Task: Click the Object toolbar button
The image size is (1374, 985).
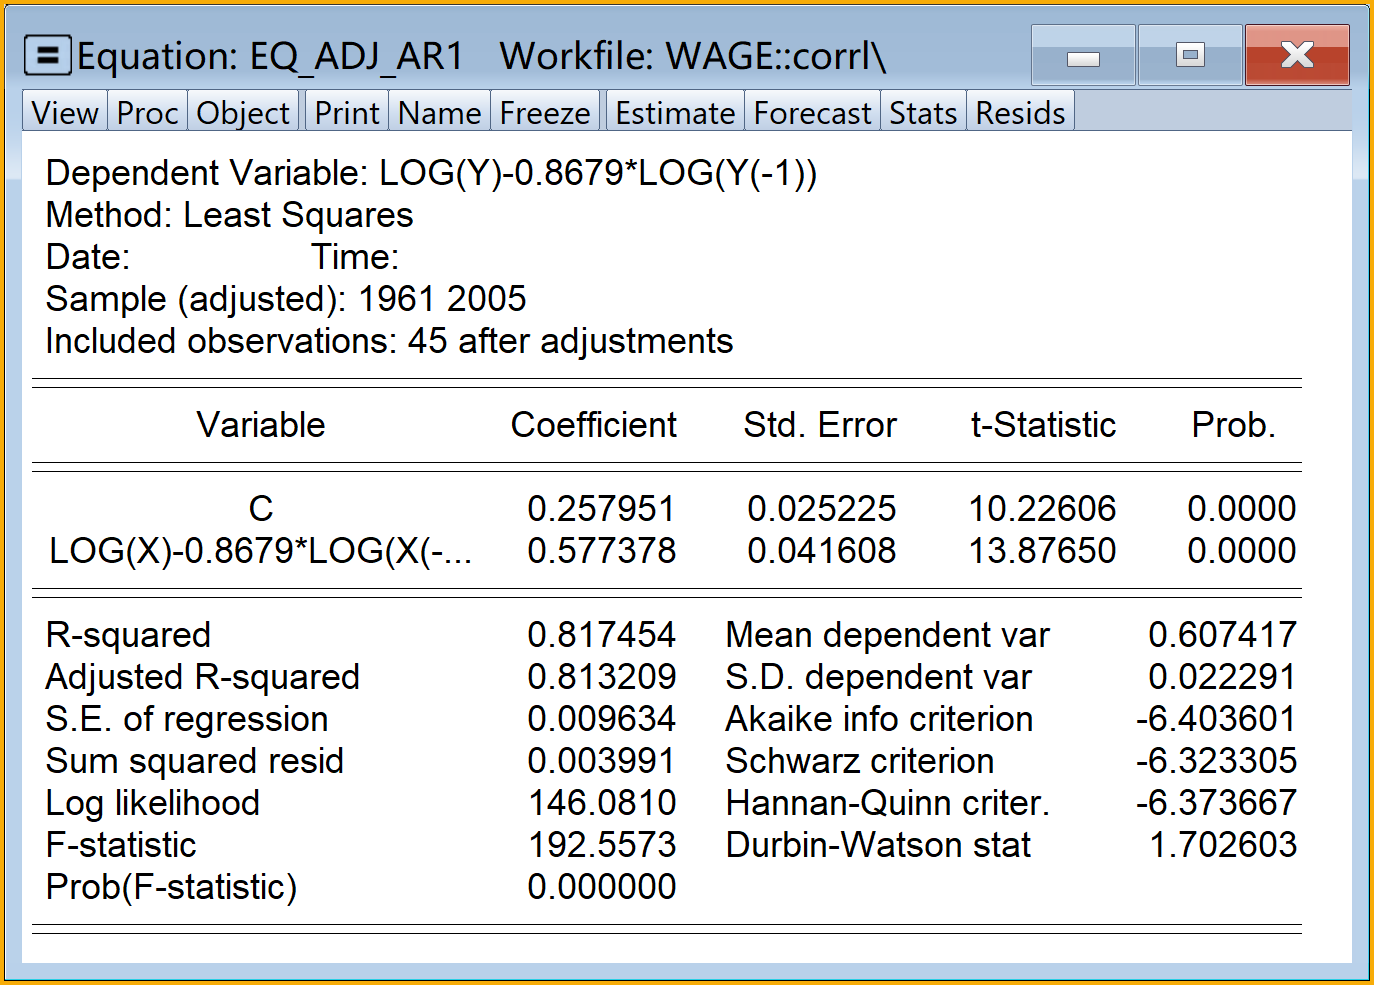Action: point(243,113)
